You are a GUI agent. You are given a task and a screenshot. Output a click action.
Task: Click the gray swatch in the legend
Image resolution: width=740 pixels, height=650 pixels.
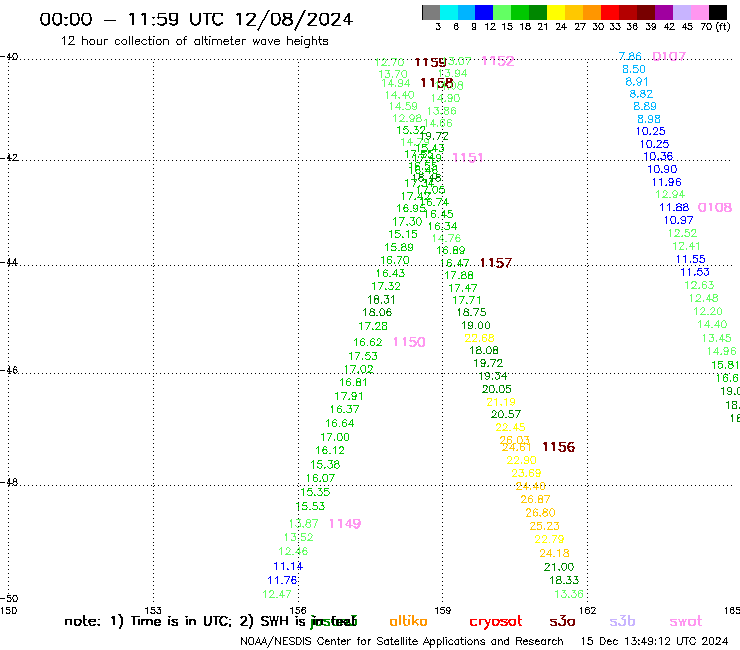coord(431,12)
